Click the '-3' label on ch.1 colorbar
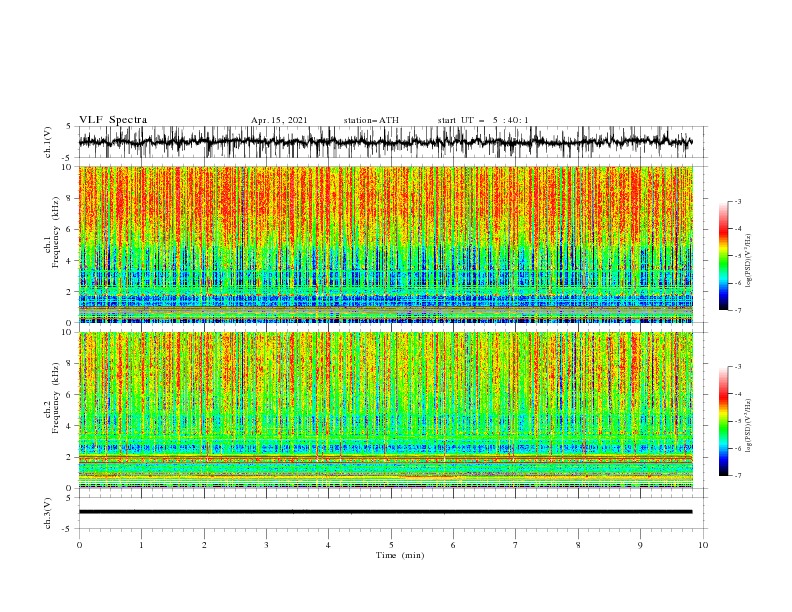792x612 pixels. point(737,201)
